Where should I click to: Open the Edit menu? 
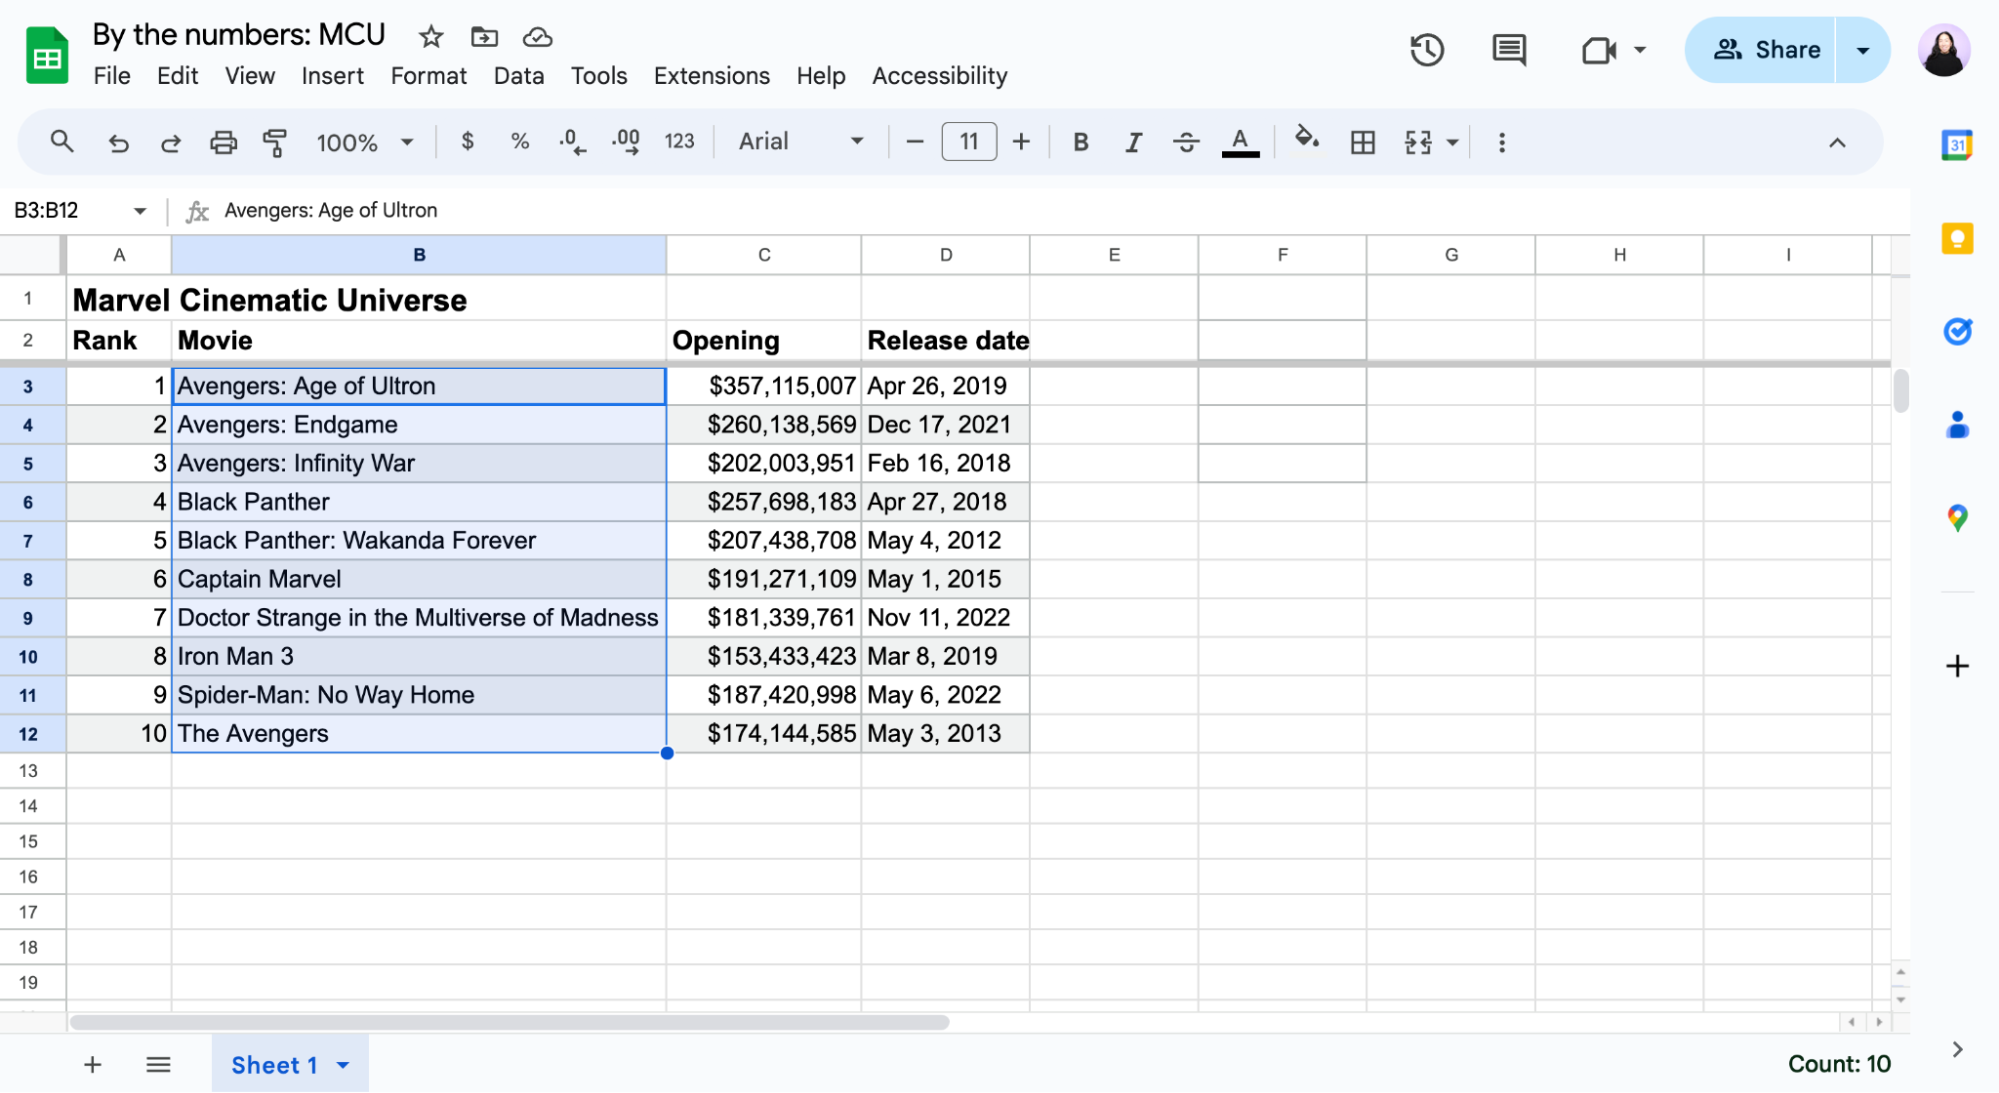tap(178, 76)
